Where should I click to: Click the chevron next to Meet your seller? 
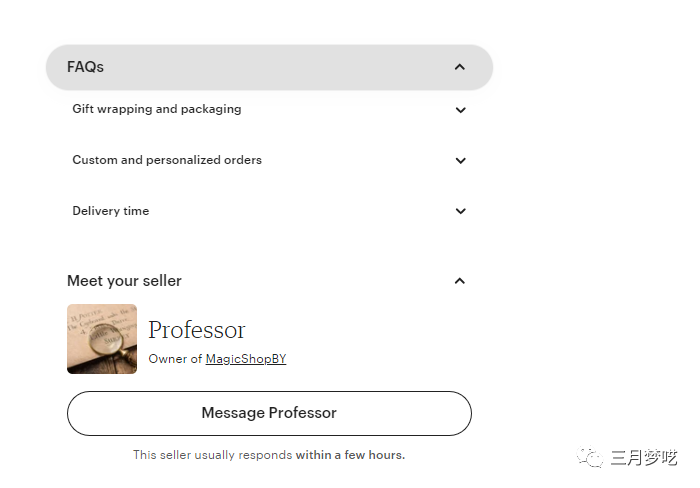point(460,281)
